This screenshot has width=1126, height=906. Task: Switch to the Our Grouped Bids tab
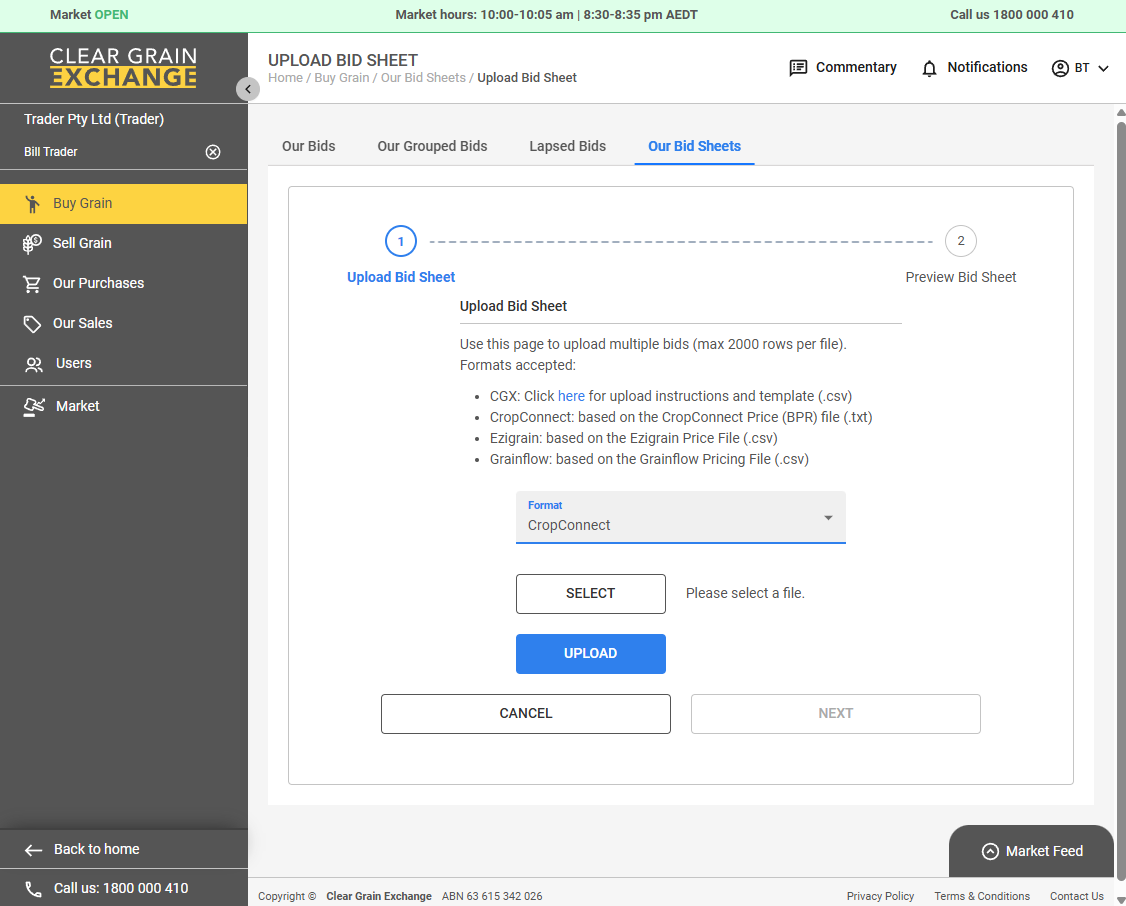click(x=432, y=146)
